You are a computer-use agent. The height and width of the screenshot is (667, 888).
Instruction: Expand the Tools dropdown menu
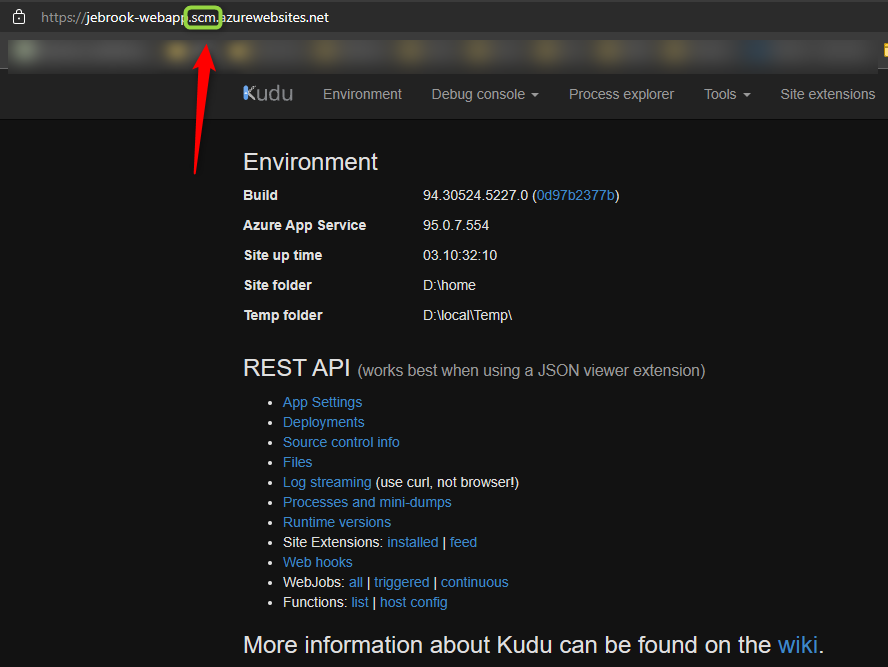pos(726,94)
